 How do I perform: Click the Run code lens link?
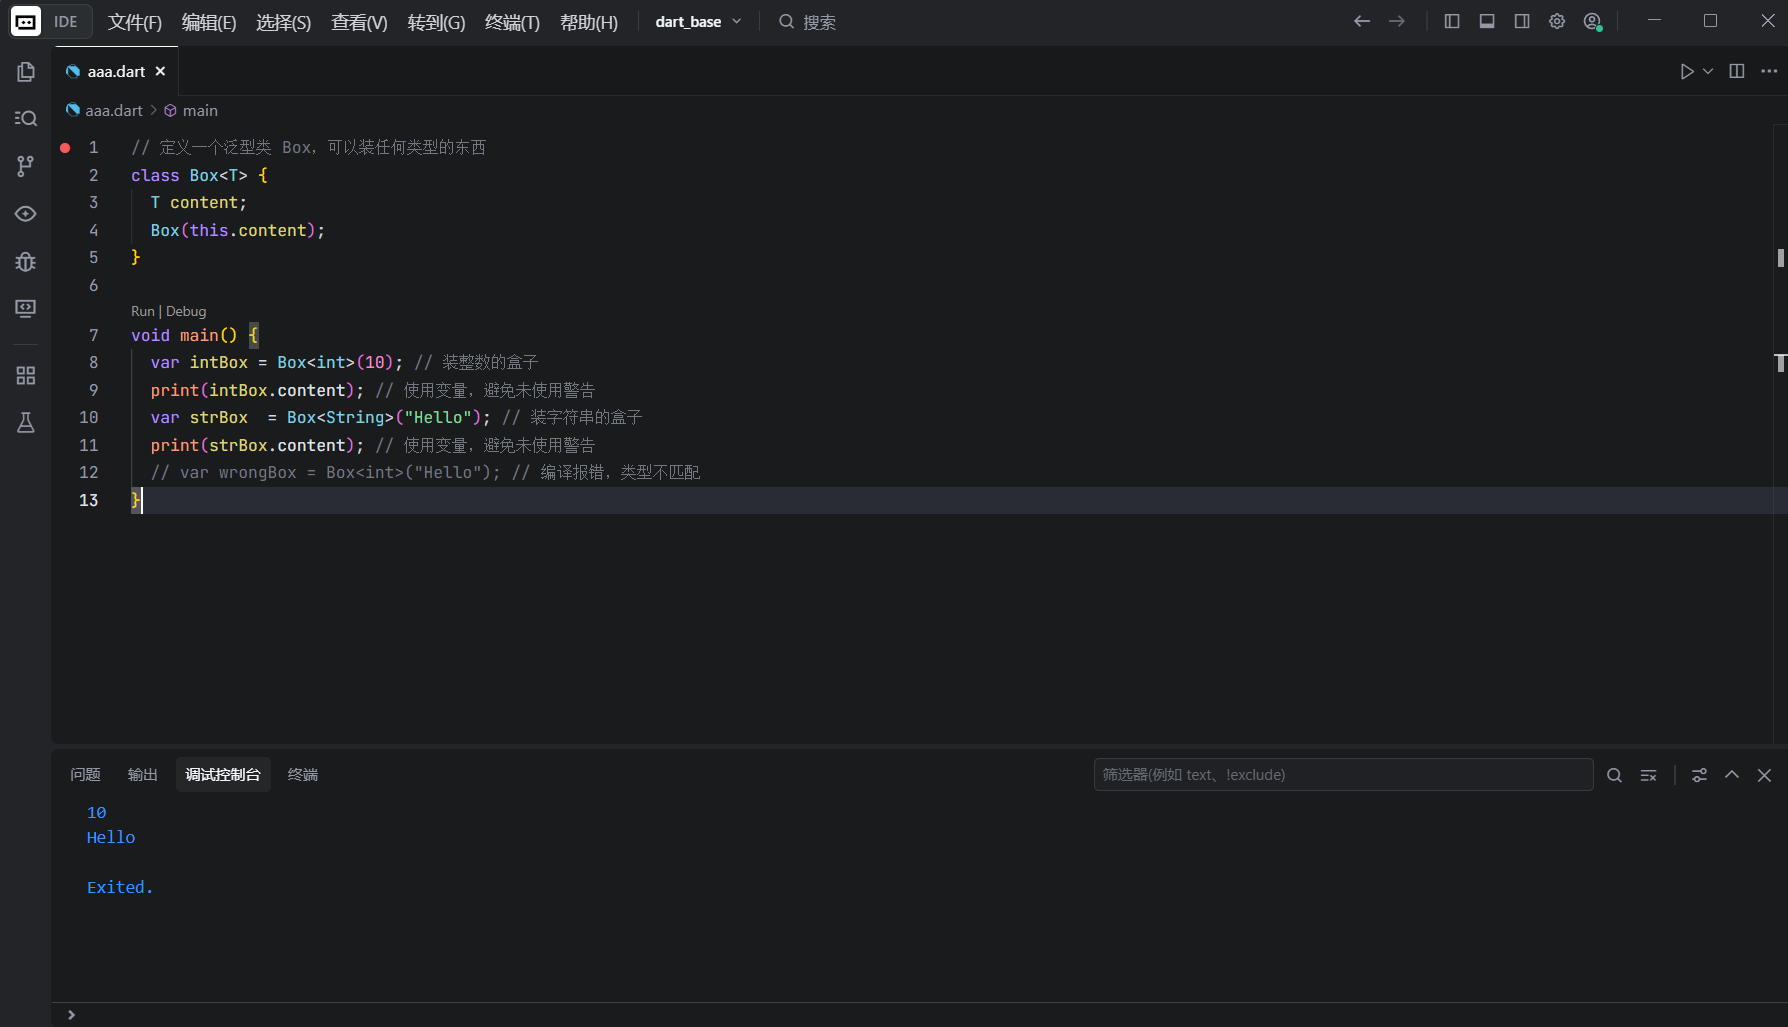143,311
